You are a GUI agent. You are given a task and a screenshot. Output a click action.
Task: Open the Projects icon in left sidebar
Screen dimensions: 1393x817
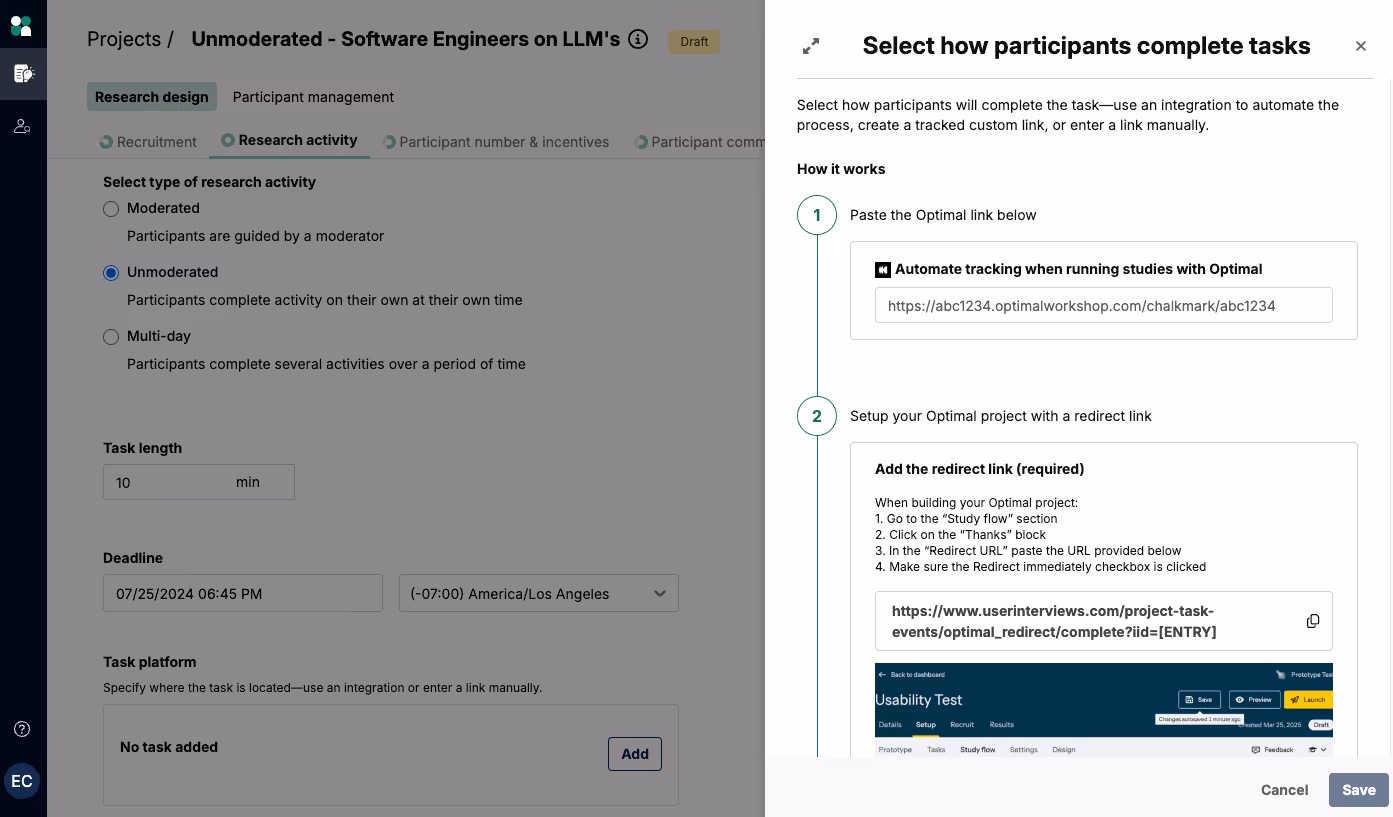click(x=23, y=74)
